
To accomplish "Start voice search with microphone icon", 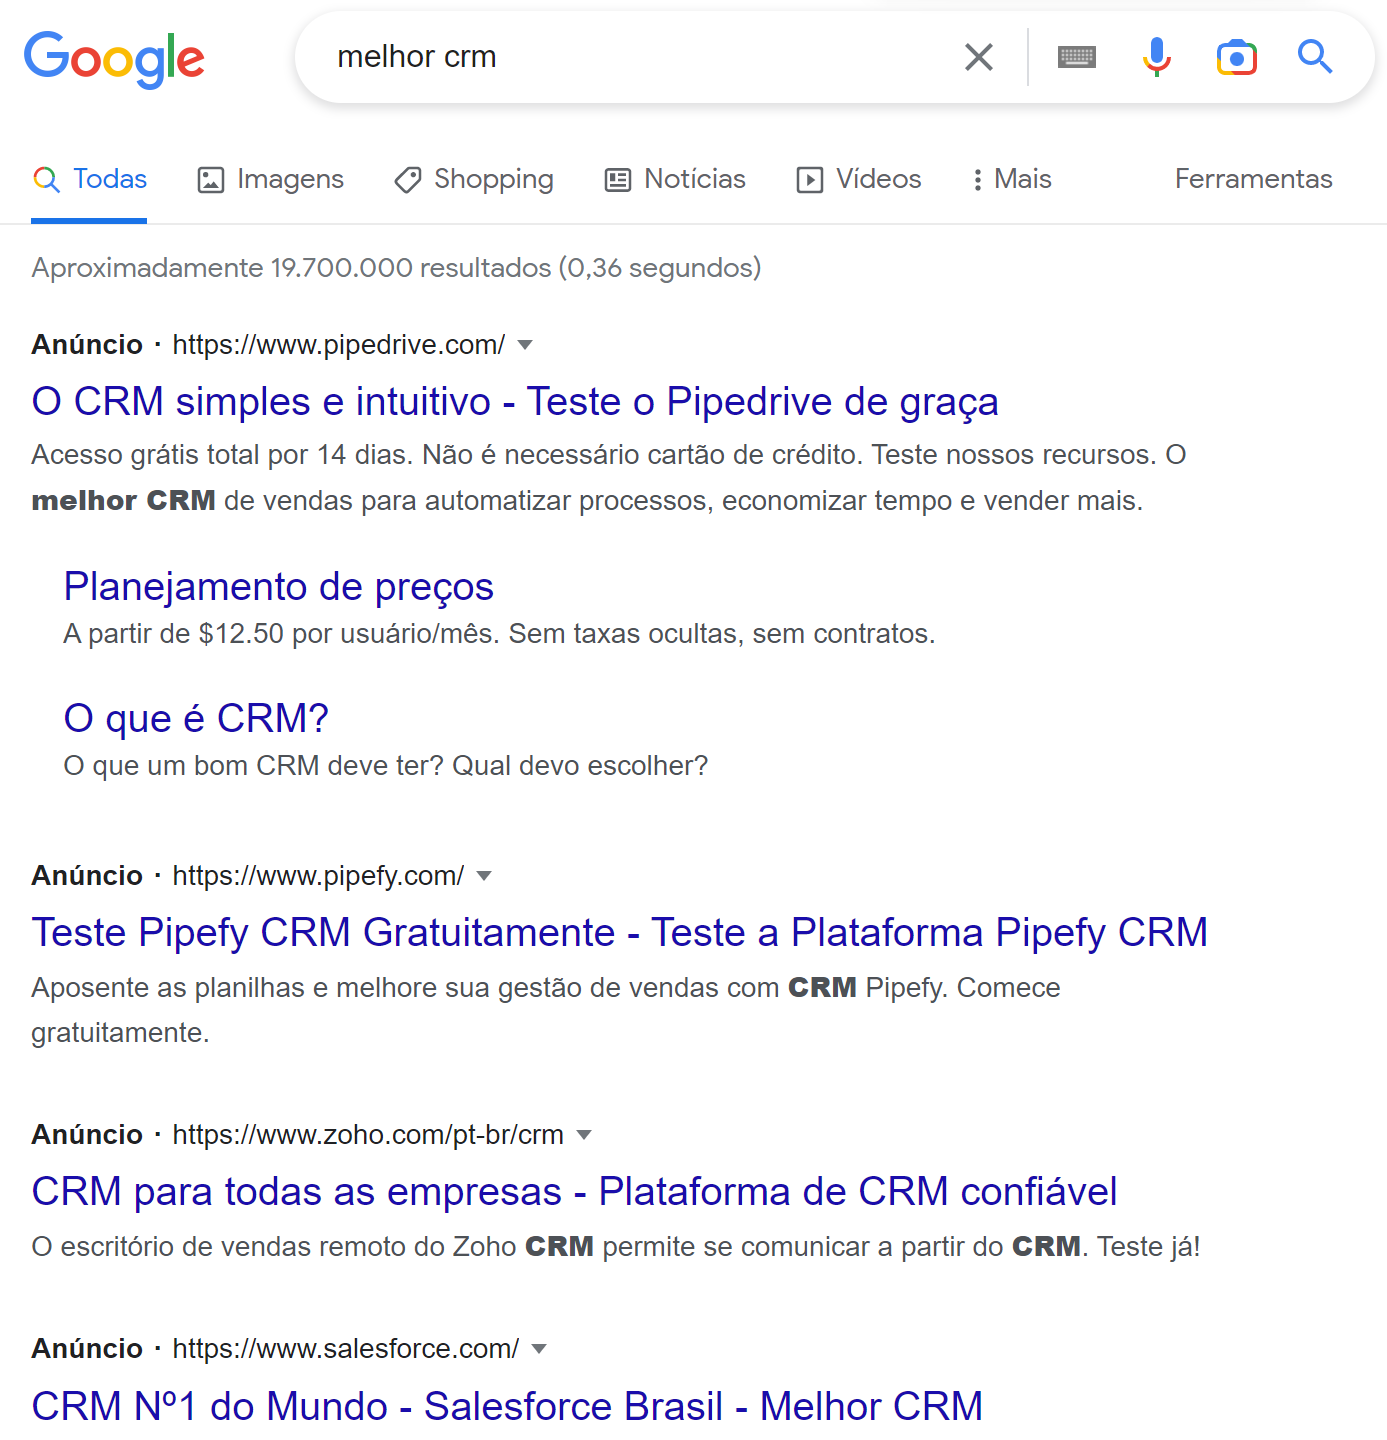I will click(x=1157, y=57).
